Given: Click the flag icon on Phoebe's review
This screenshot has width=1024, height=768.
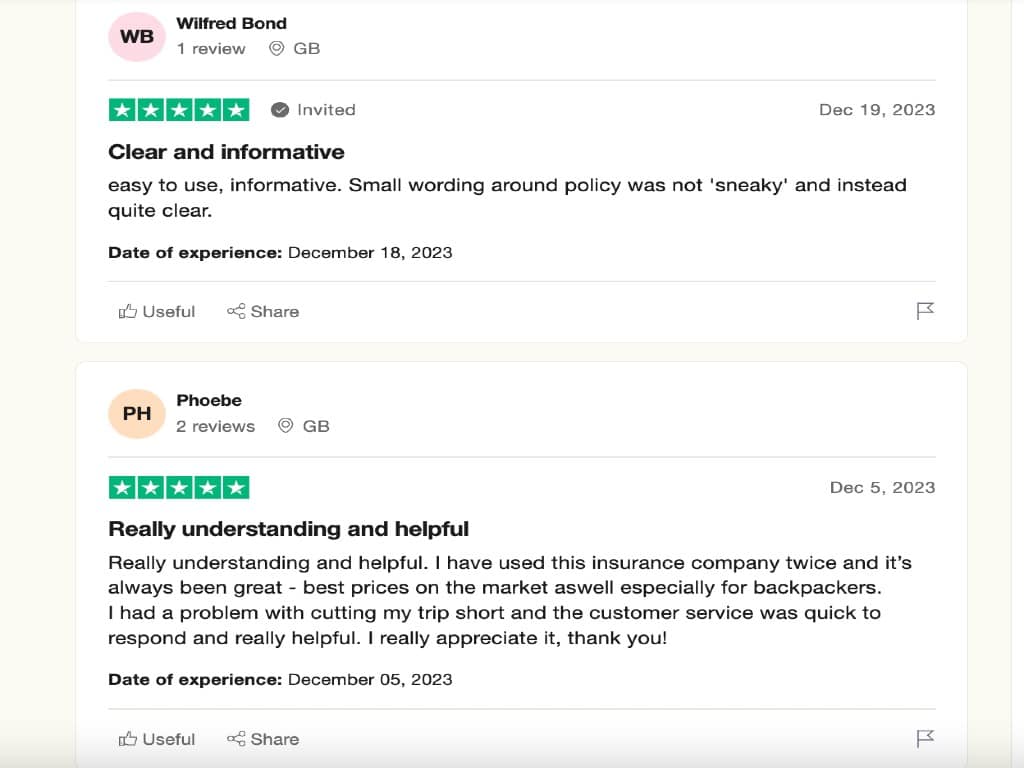Looking at the screenshot, I should pyautogui.click(x=925, y=738).
